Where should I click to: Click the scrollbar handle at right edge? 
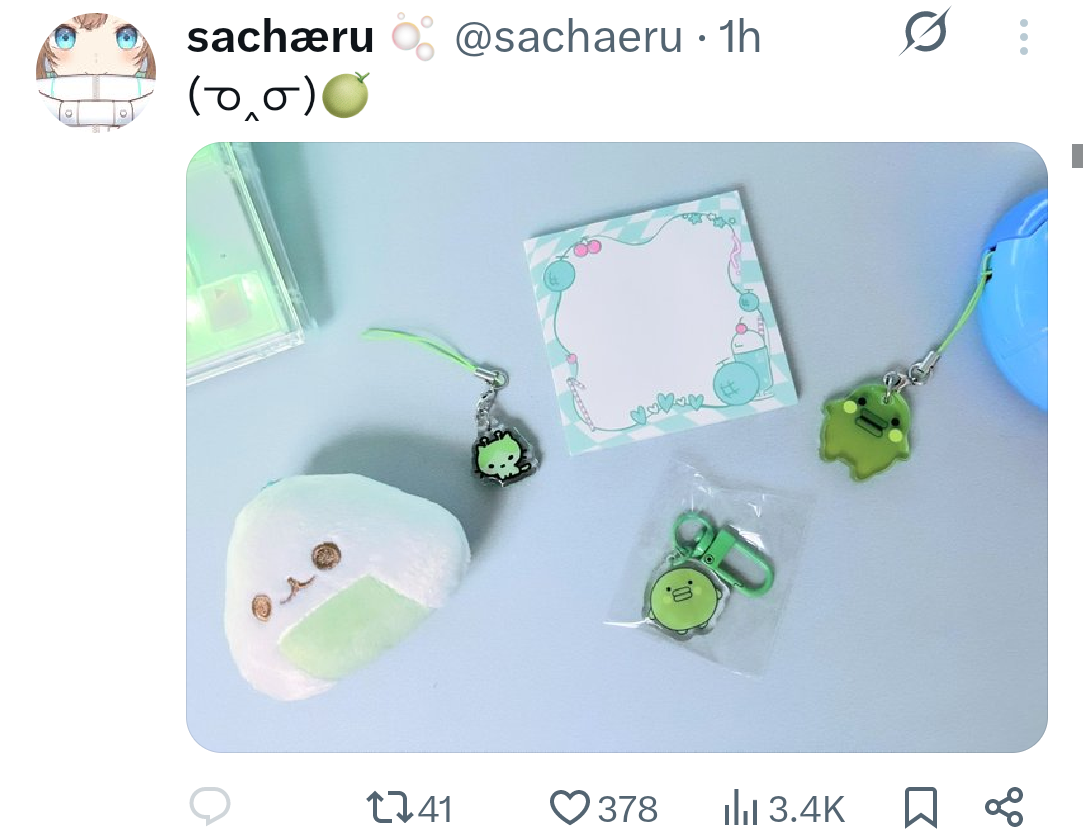tap(1077, 155)
